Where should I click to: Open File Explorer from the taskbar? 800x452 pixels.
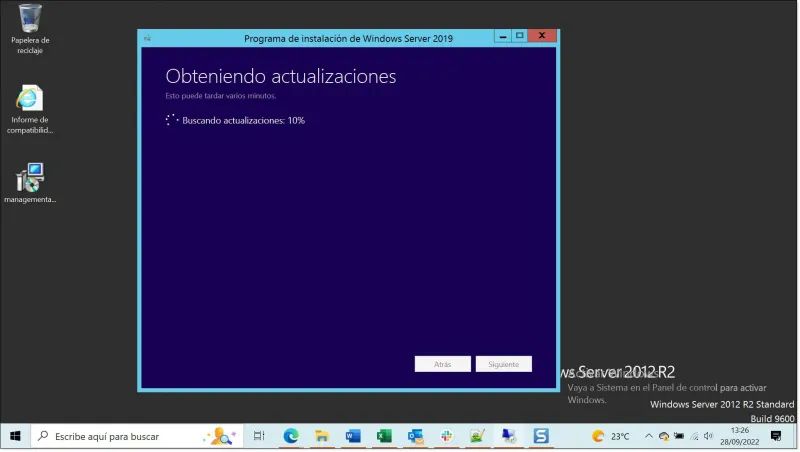(x=322, y=436)
